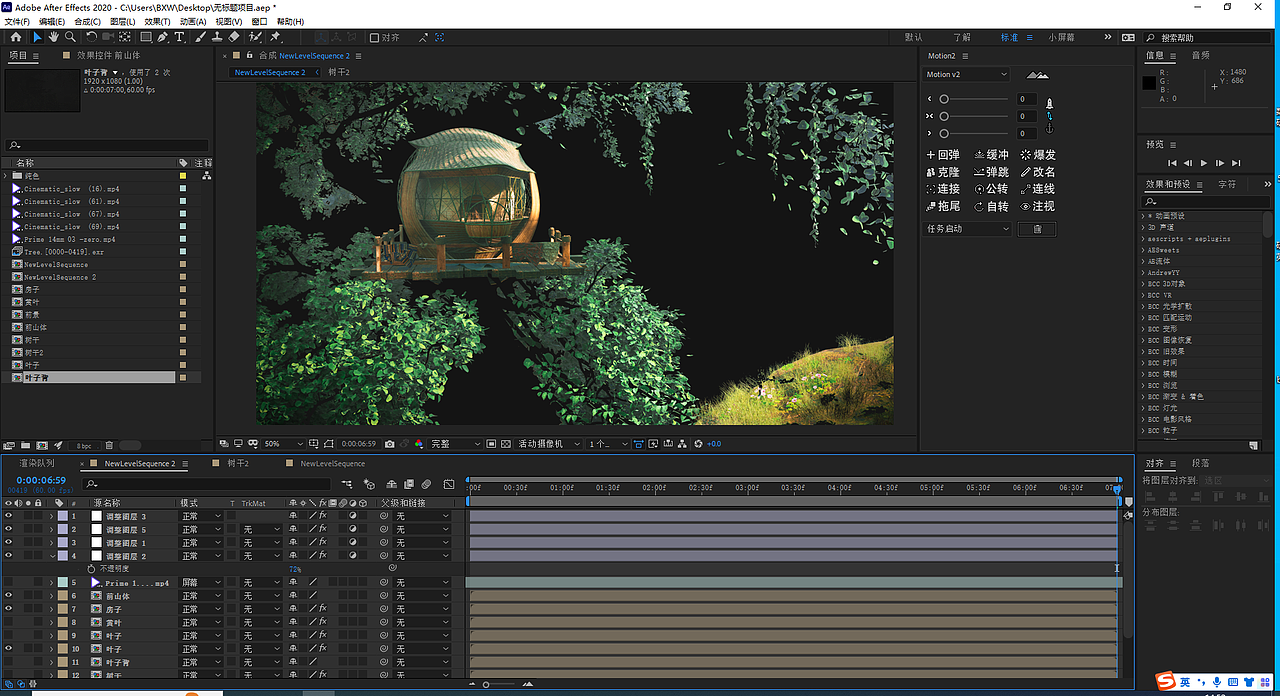Click timeline ruler at 03:00f marker

coord(747,488)
